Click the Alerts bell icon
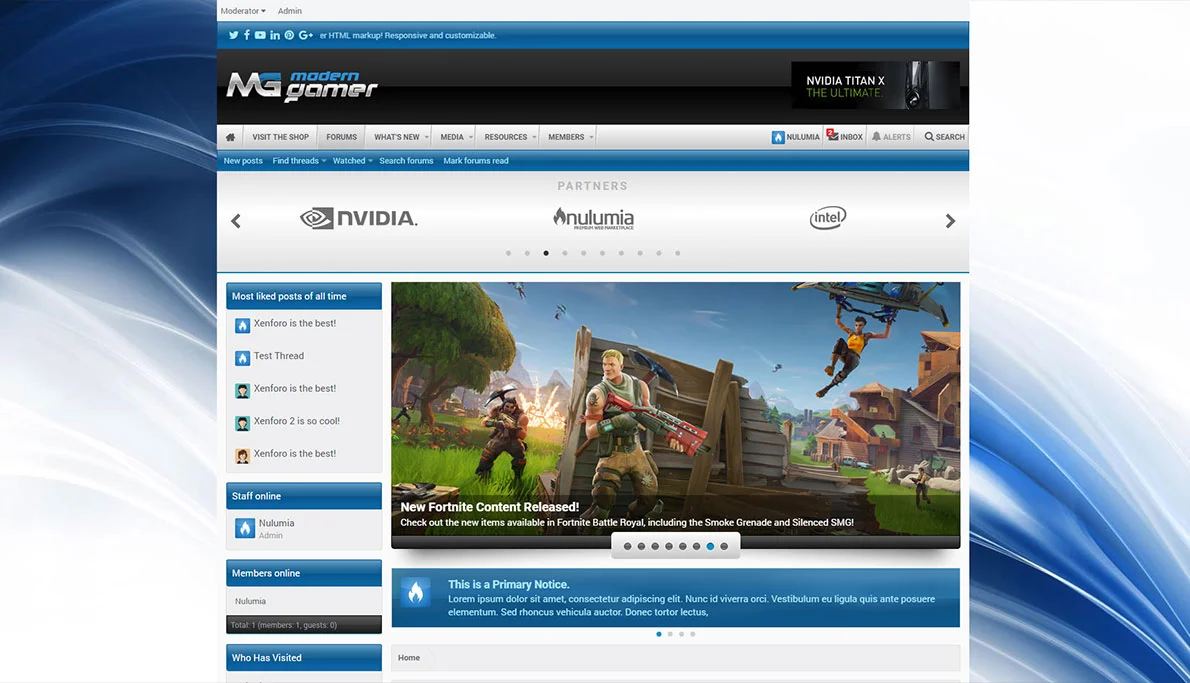1190x683 pixels. (876, 137)
